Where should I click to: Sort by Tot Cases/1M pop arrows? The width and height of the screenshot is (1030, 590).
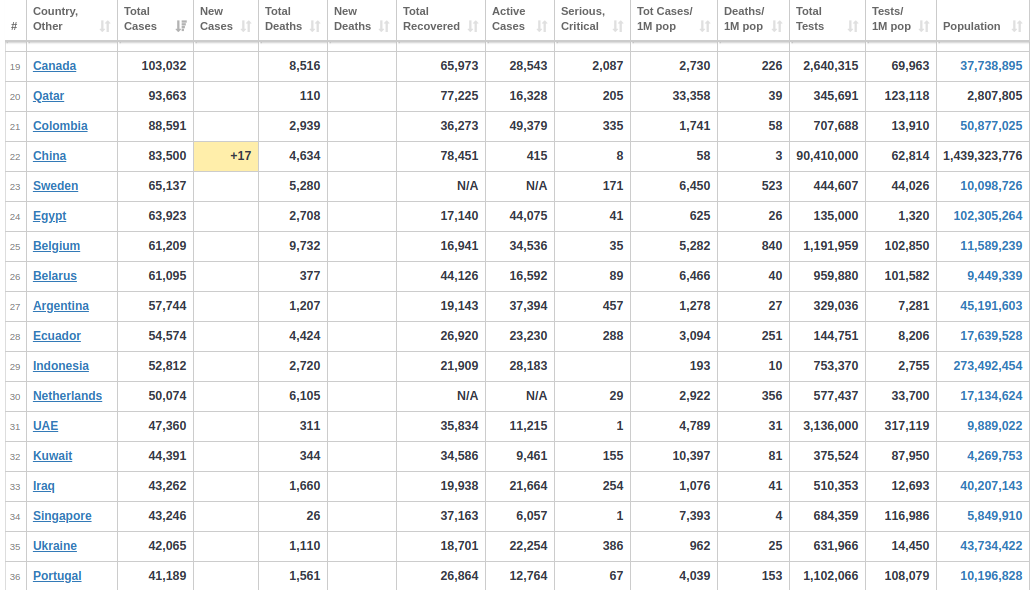click(x=705, y=26)
